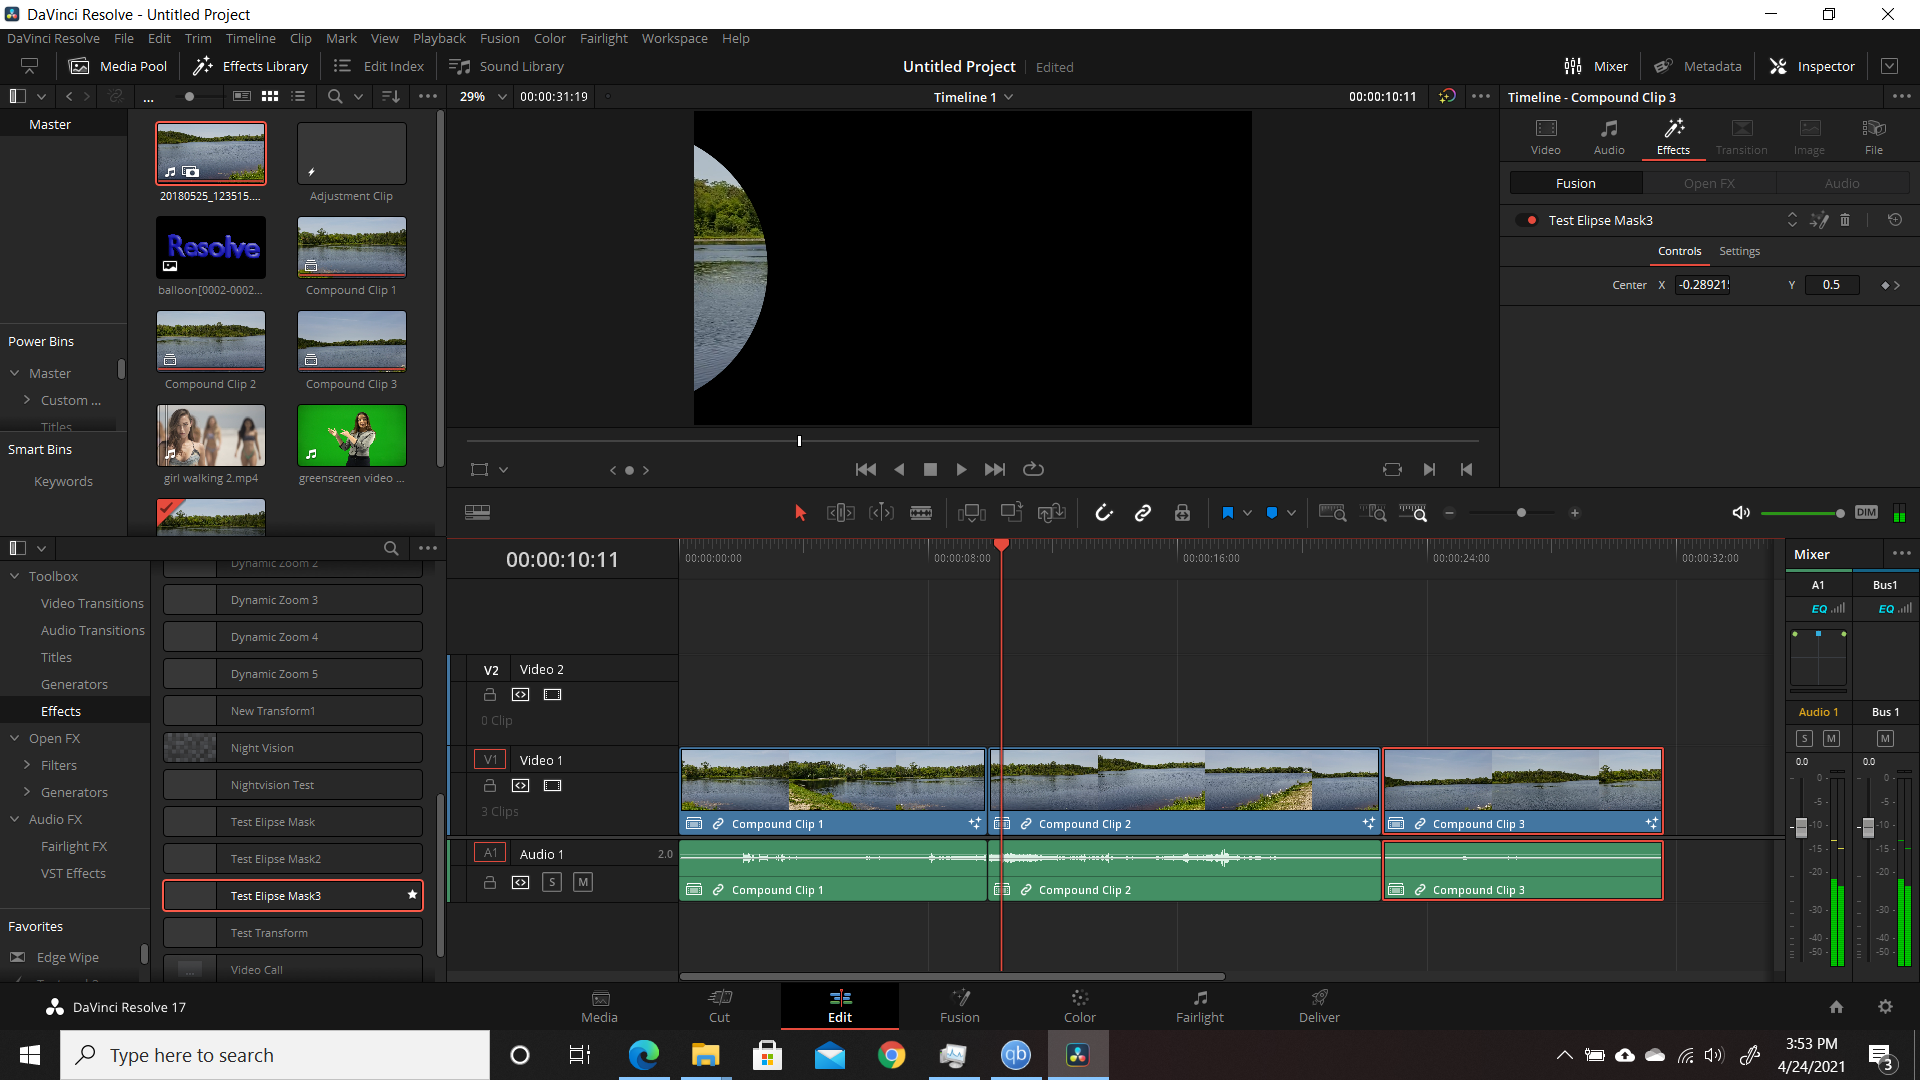This screenshot has height=1080, width=1920.
Task: Toggle loop playback
Action: click(1033, 469)
